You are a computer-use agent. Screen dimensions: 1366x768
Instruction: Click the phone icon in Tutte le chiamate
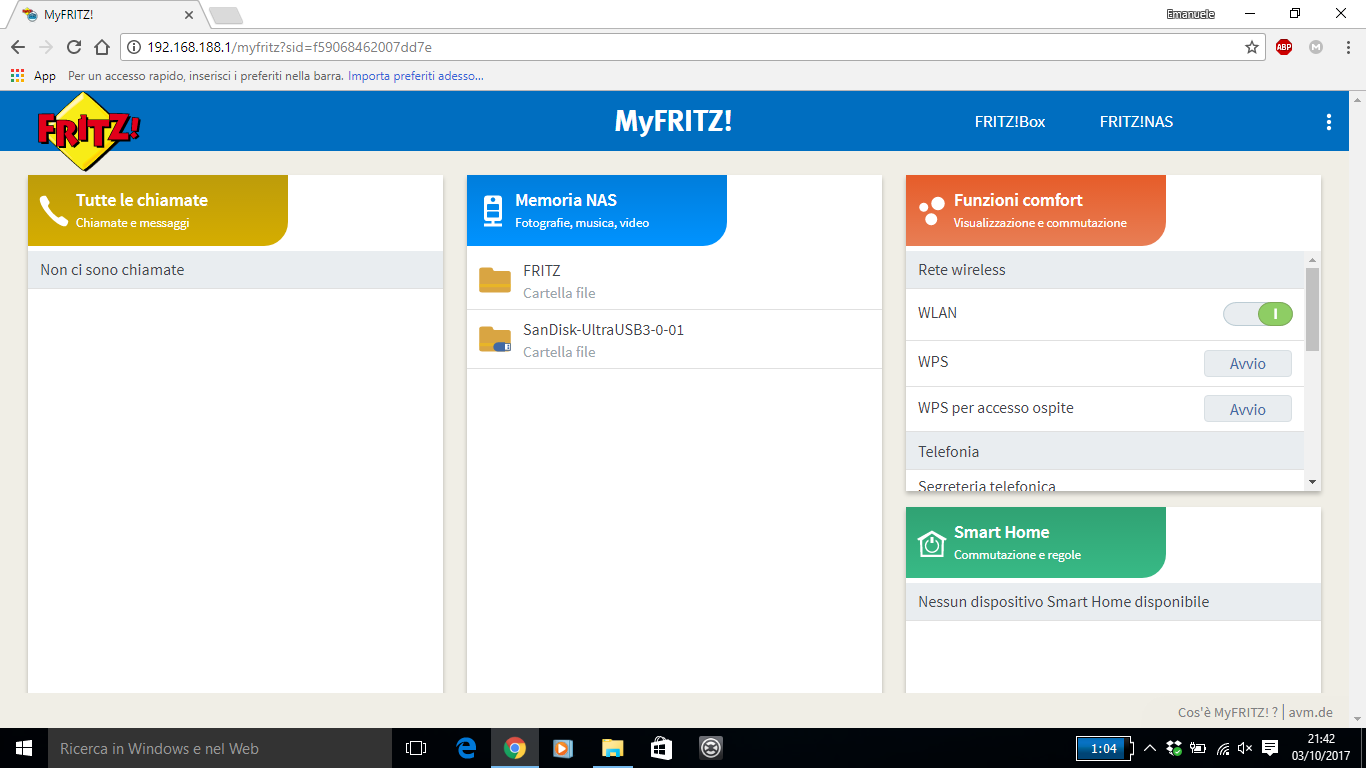point(53,210)
